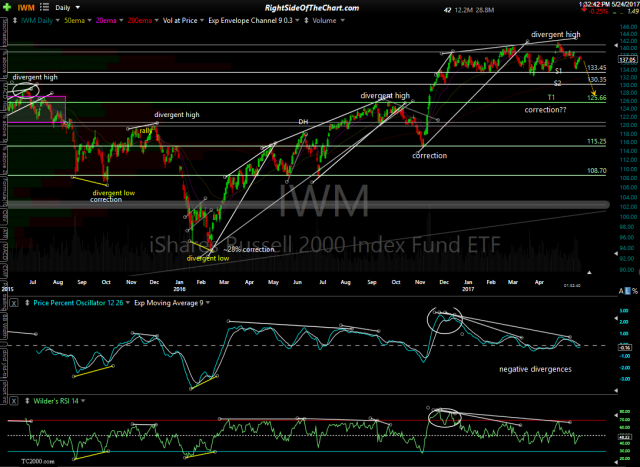The height and width of the screenshot is (467, 640).
Task: Click the 'DH' annotation on chart
Action: (303, 122)
